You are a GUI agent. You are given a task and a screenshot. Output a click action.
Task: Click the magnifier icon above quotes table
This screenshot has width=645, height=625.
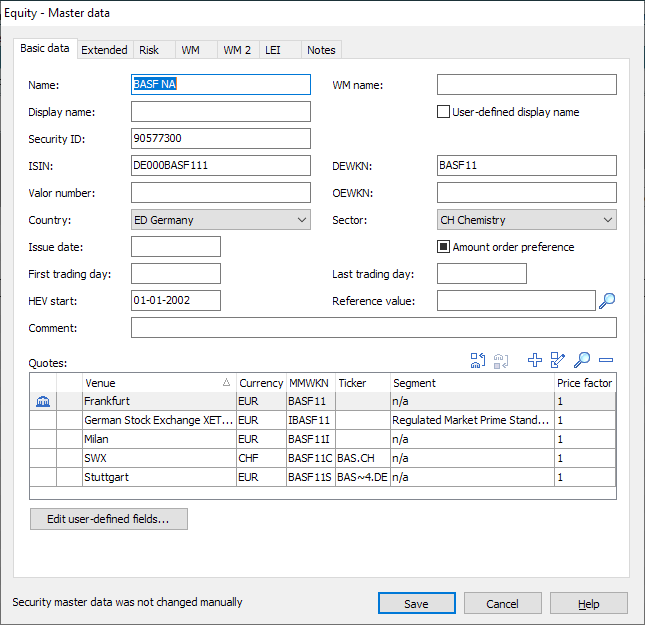pyautogui.click(x=582, y=360)
